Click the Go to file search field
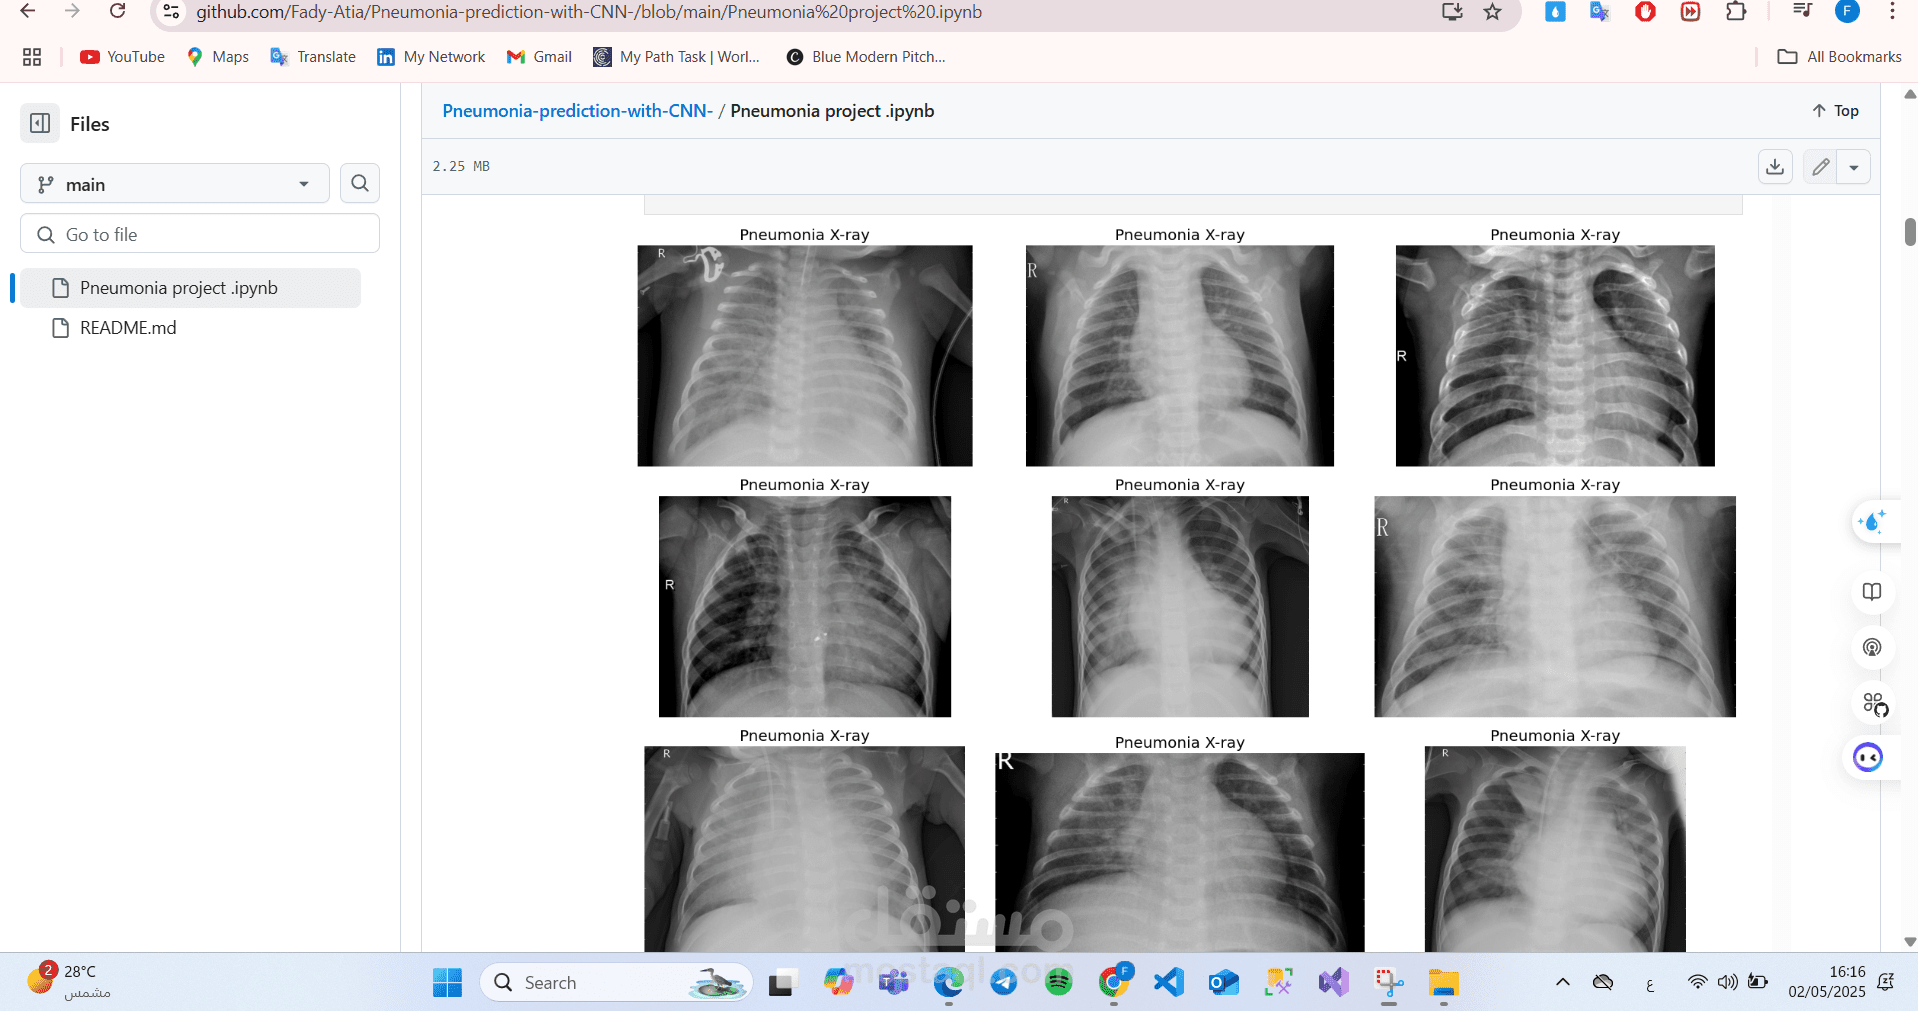This screenshot has height=1011, width=1918. (x=200, y=234)
